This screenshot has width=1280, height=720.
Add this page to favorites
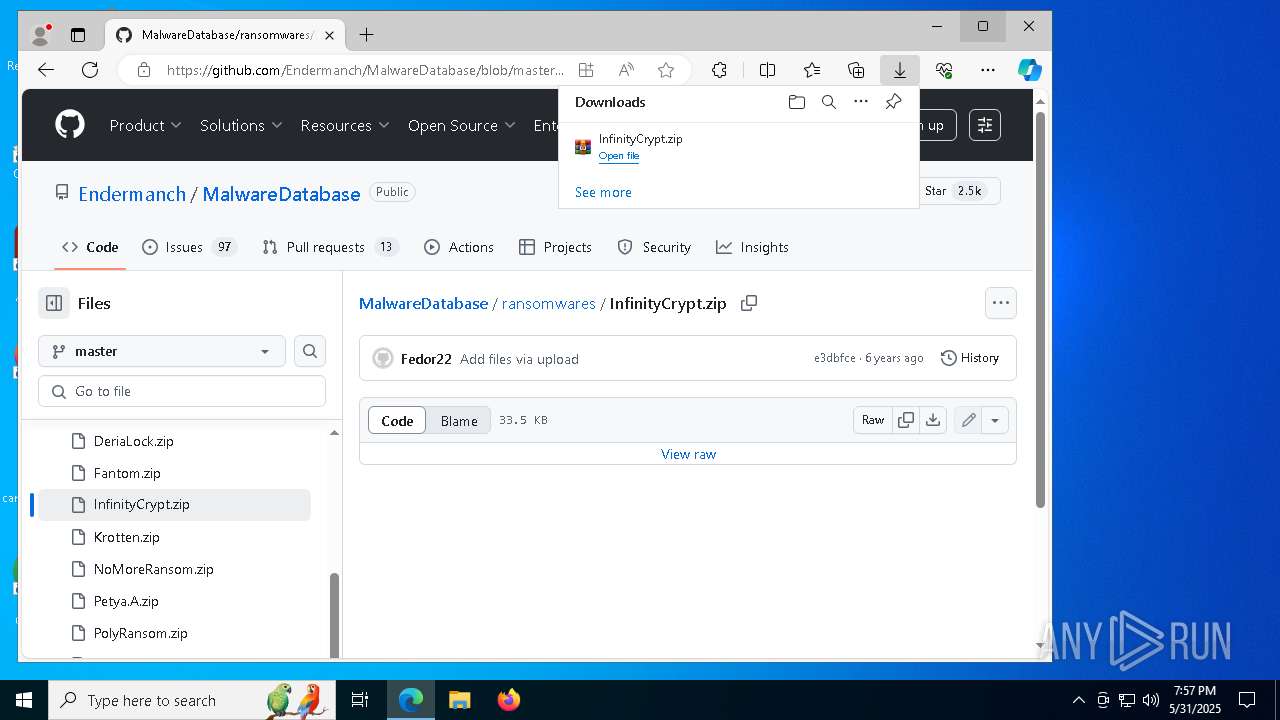pyautogui.click(x=666, y=70)
